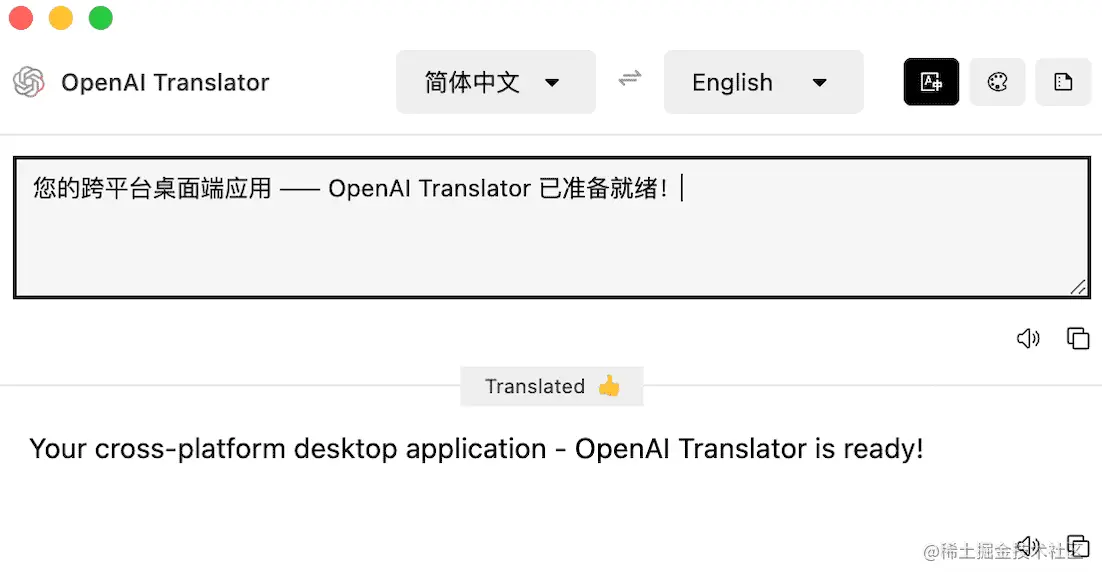
Task: Swap source and target languages
Action: (630, 78)
